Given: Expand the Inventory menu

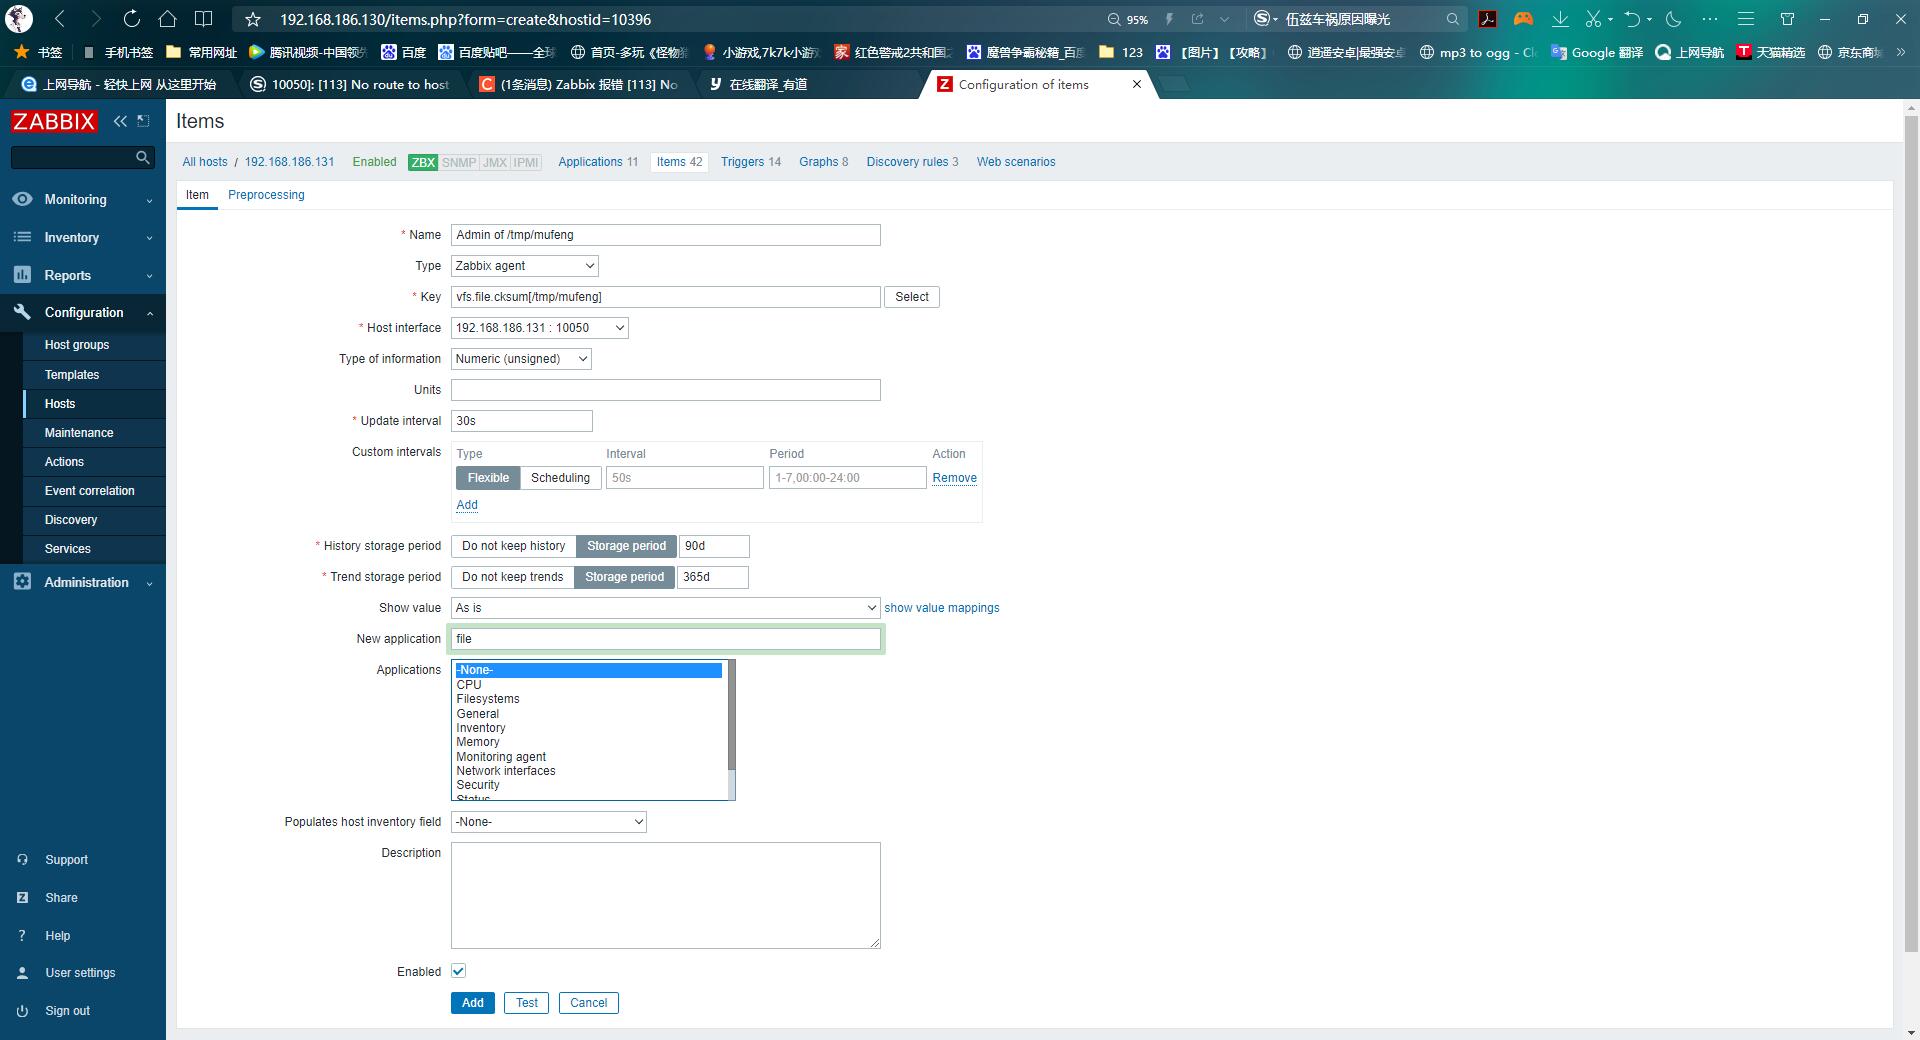Looking at the screenshot, I should click(83, 237).
